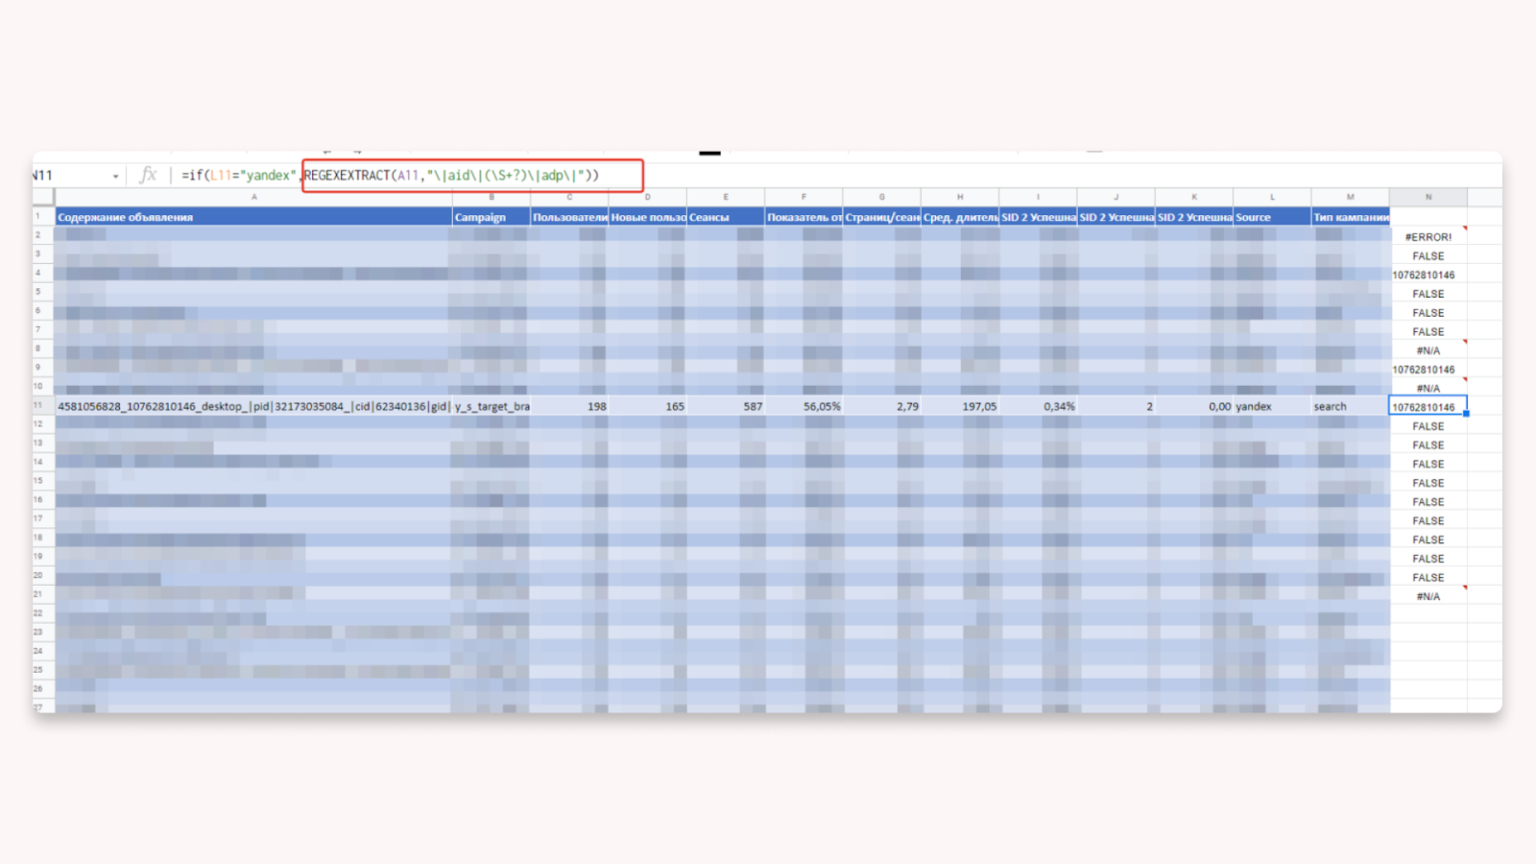The height and width of the screenshot is (864, 1536).
Task: Select the 'yandex' cell in row 11
Action: click(x=1272, y=407)
